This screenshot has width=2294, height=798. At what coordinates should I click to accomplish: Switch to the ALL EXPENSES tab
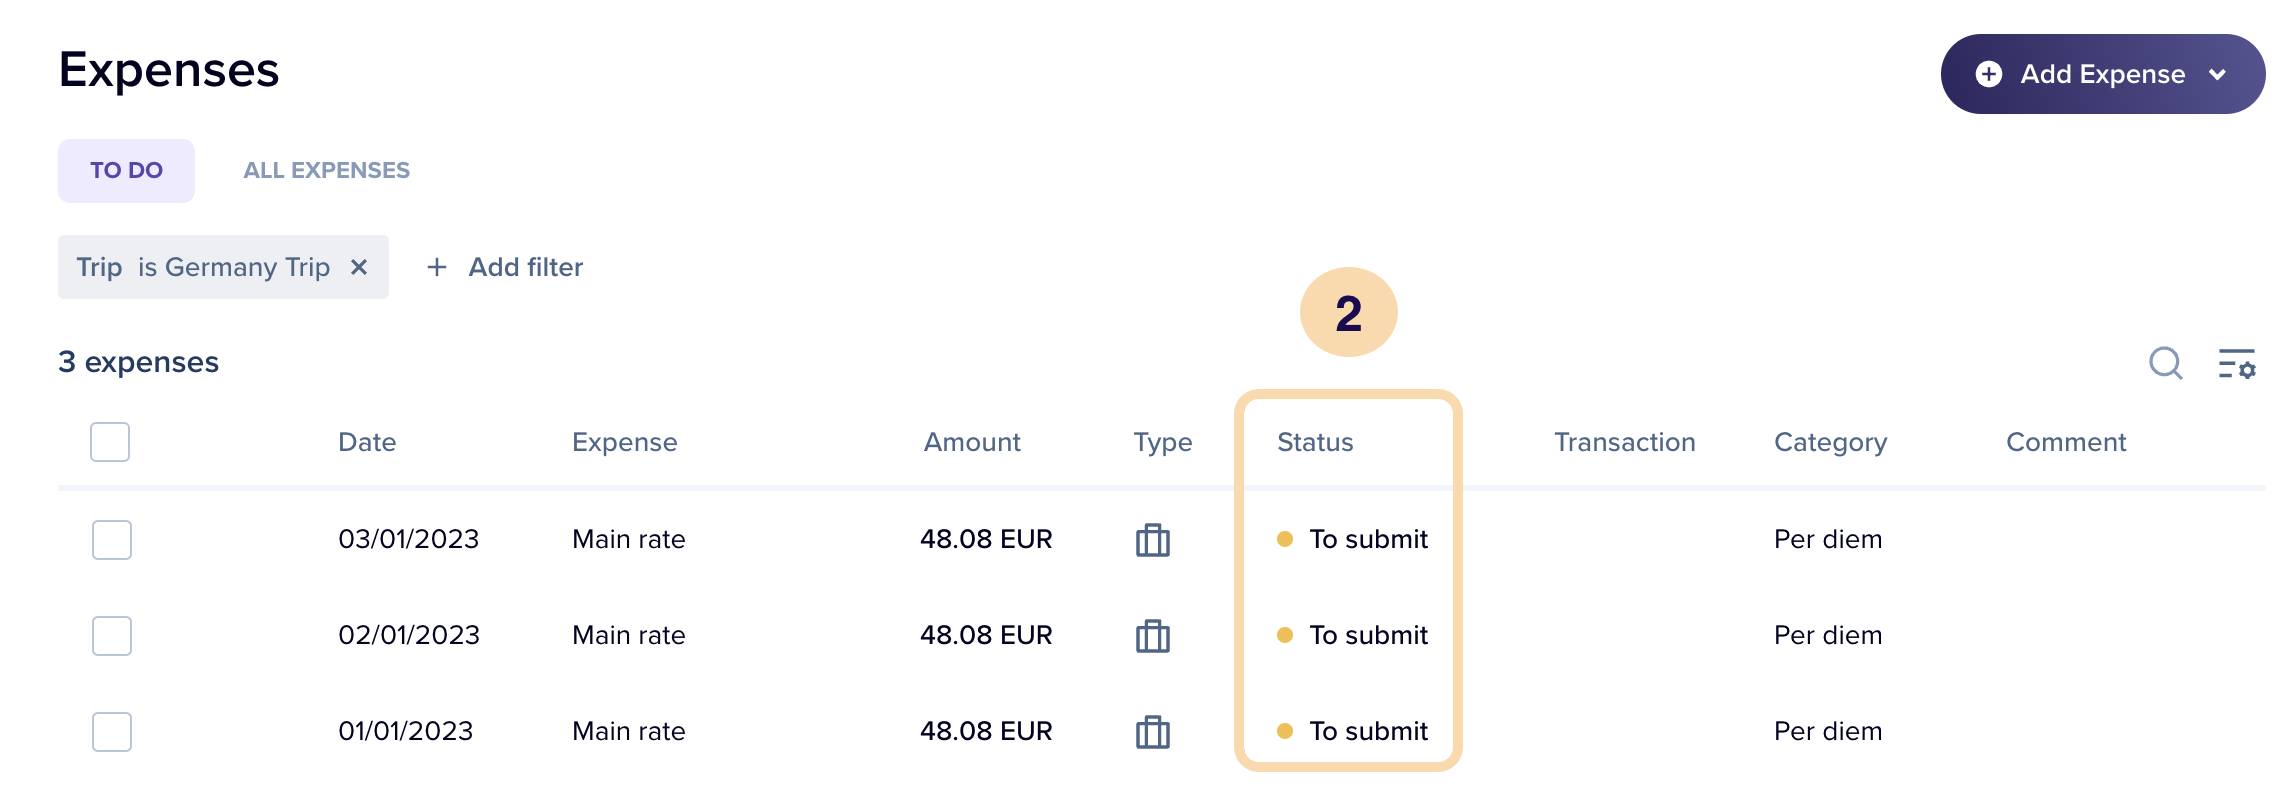tap(327, 171)
